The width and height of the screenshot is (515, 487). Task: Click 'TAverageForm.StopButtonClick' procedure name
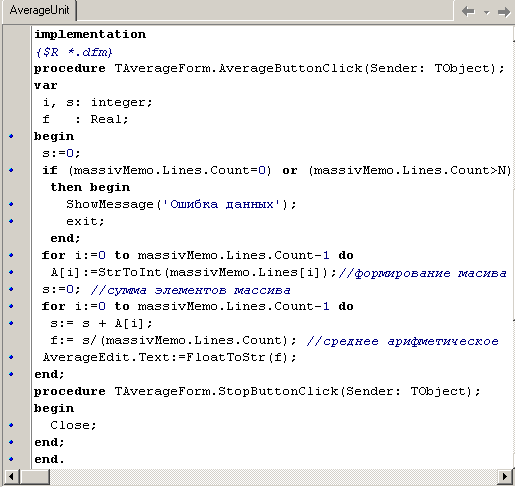pos(226,391)
